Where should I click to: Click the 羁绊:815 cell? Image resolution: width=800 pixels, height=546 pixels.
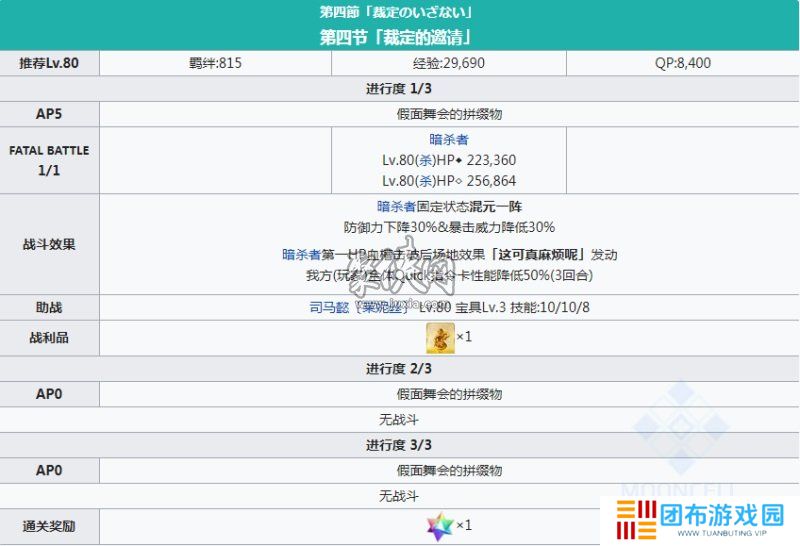click(215, 63)
